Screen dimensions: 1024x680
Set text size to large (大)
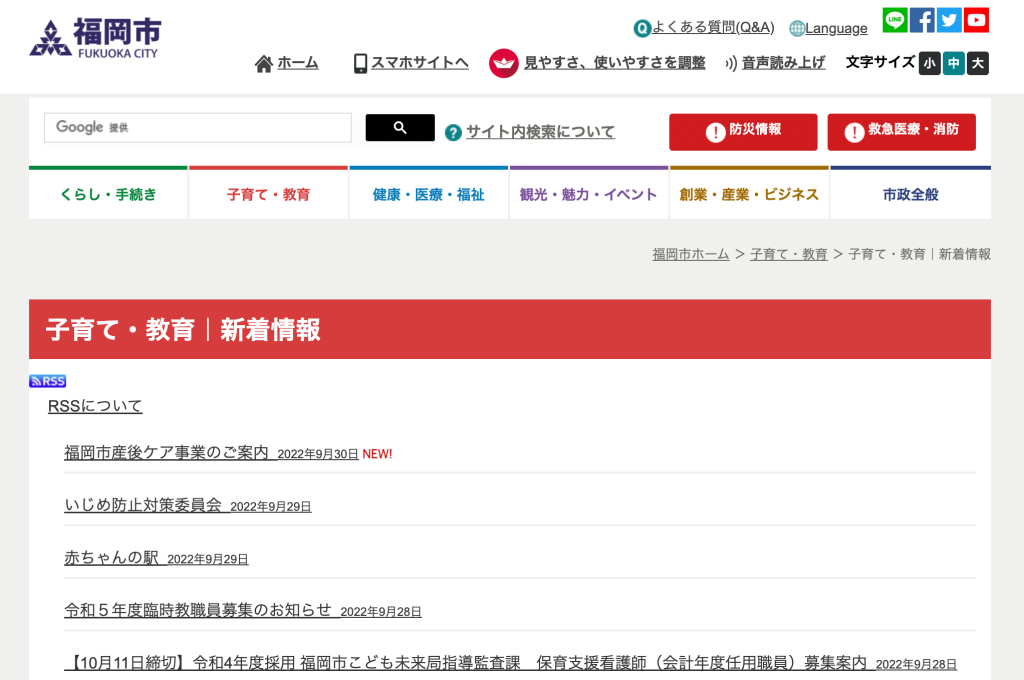978,63
